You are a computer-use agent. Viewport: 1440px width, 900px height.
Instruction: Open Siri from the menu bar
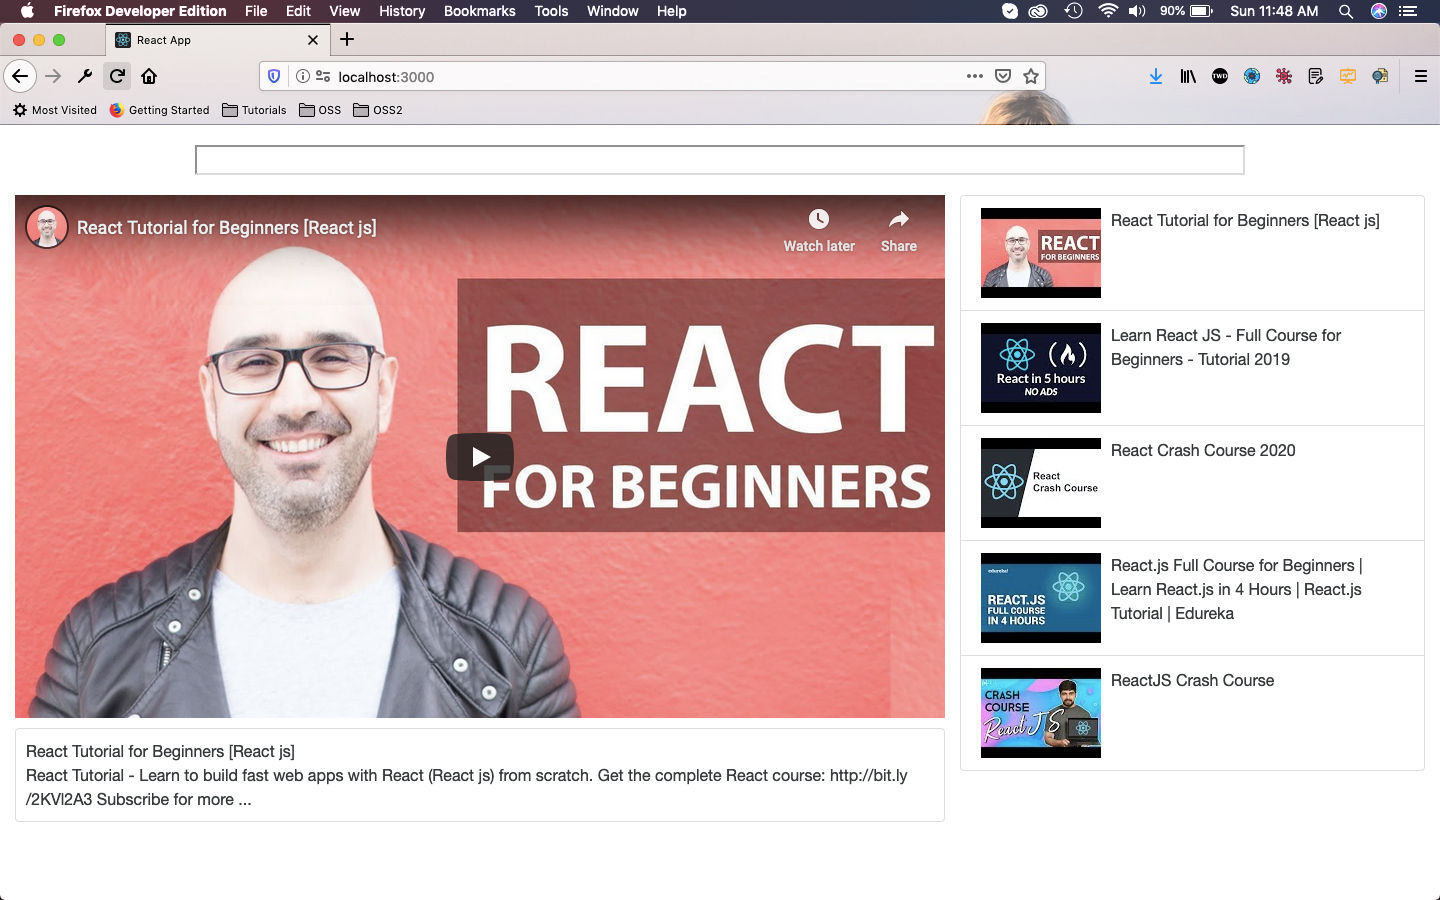[x=1379, y=11]
